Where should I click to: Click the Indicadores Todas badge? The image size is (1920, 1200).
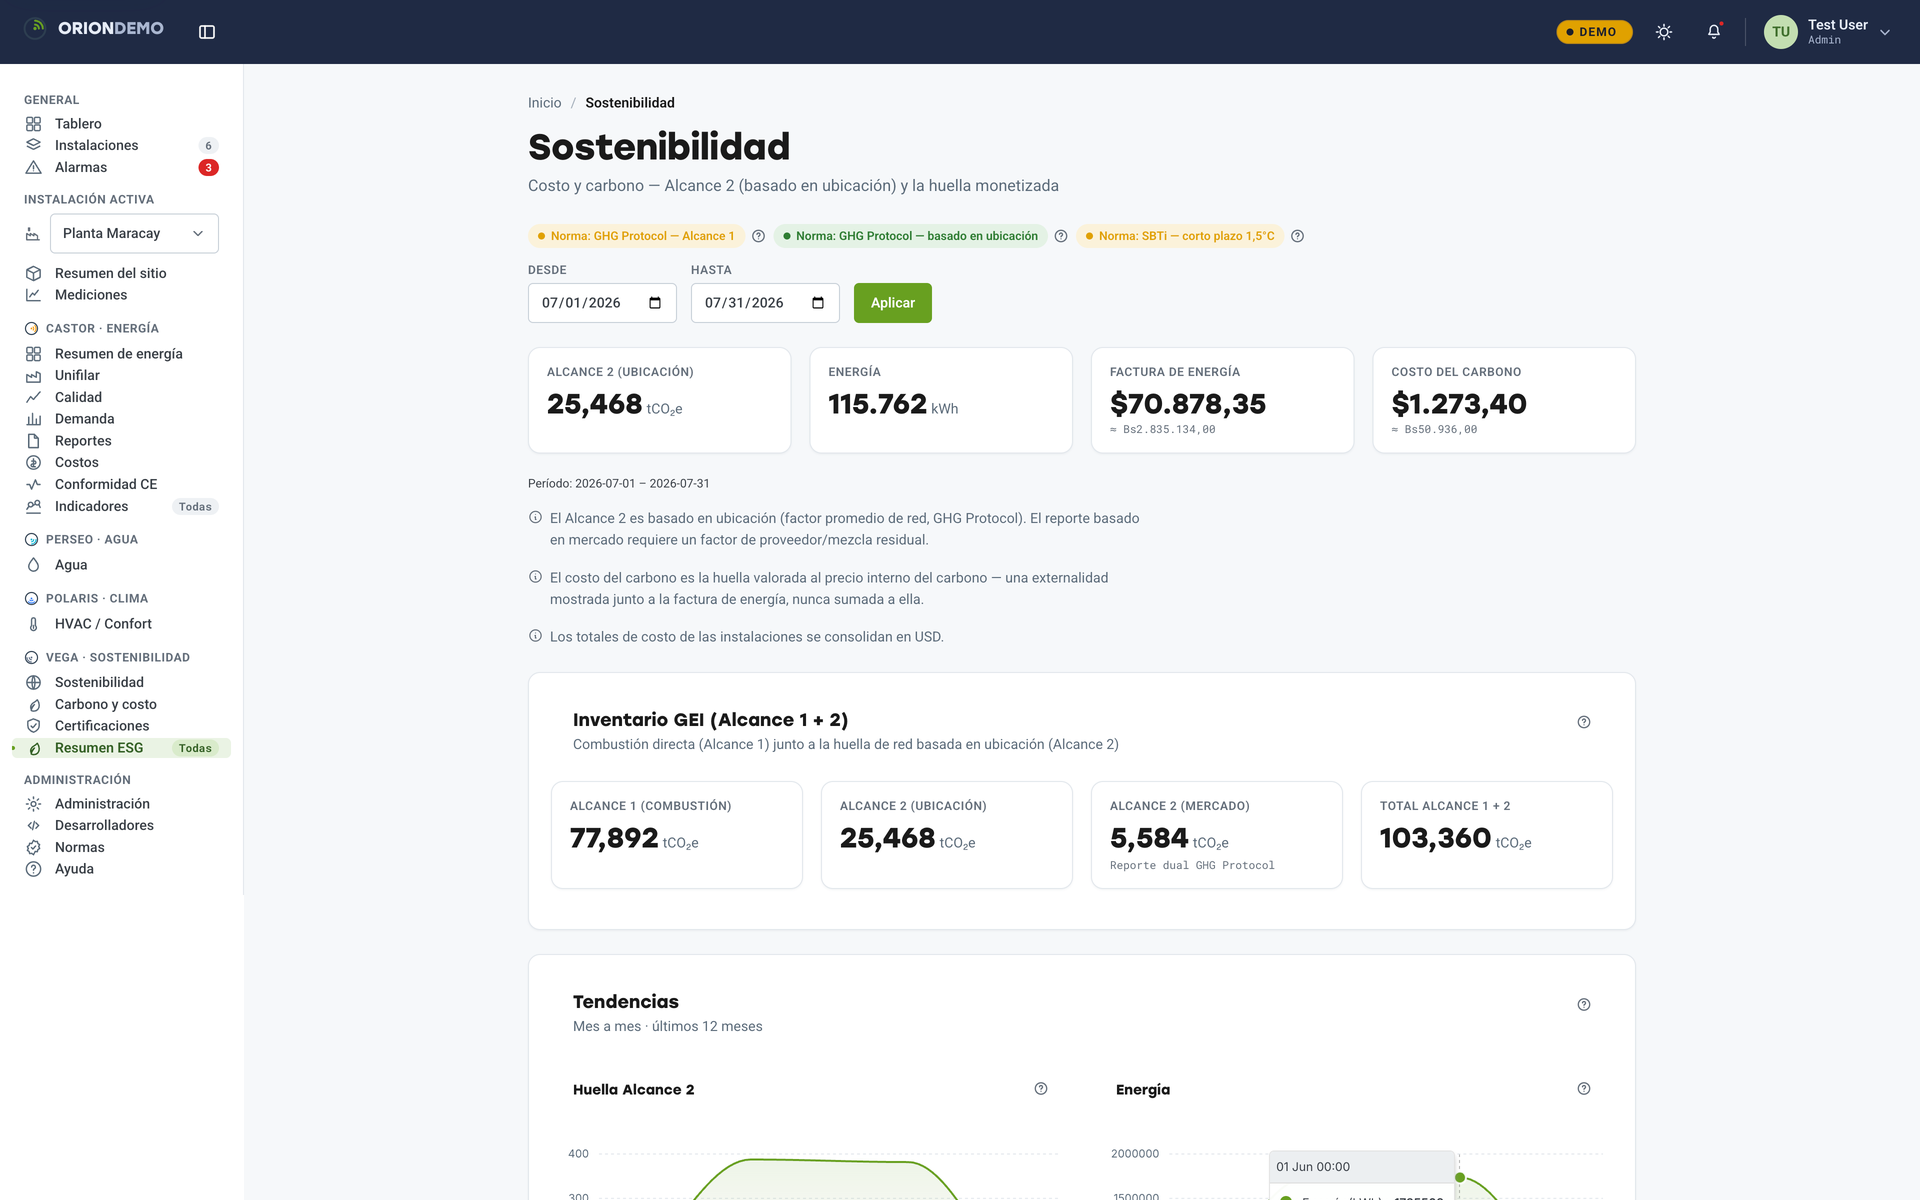click(x=195, y=507)
